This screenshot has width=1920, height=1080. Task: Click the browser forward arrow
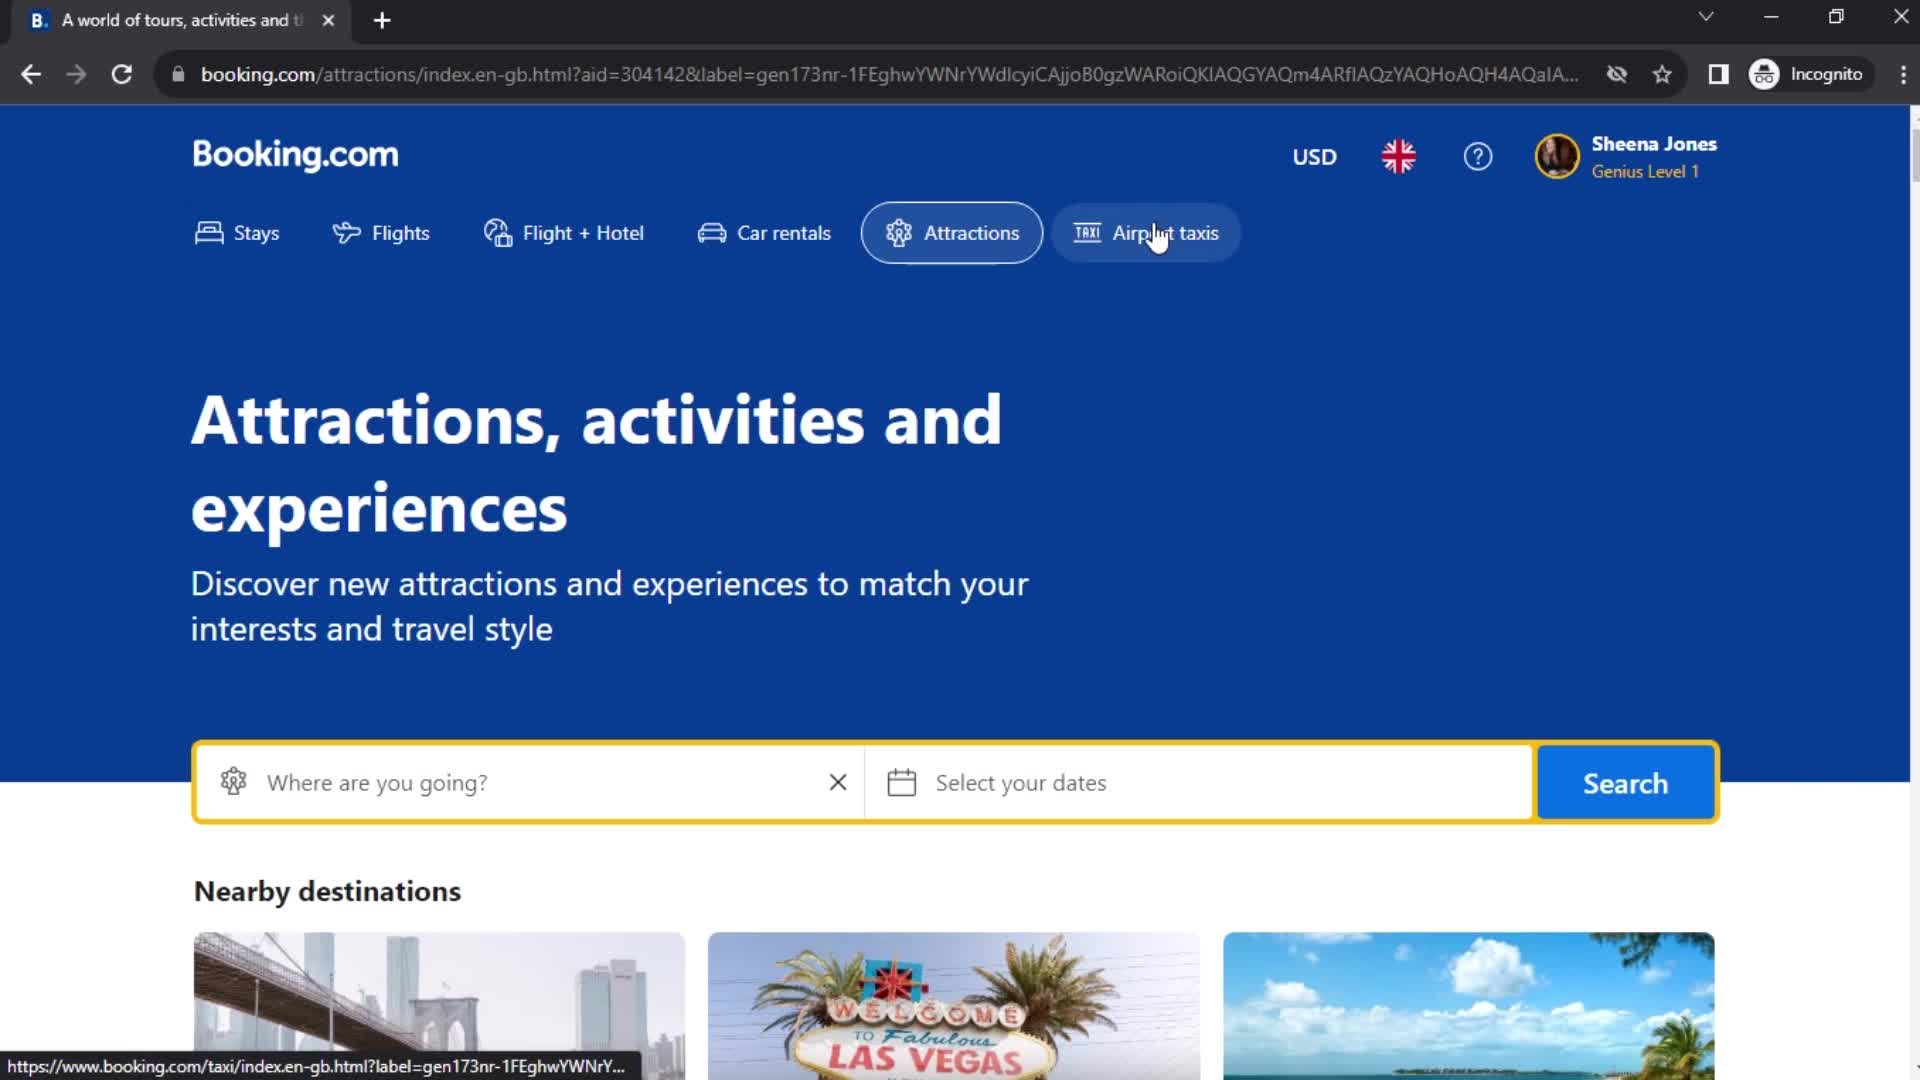pos(76,74)
